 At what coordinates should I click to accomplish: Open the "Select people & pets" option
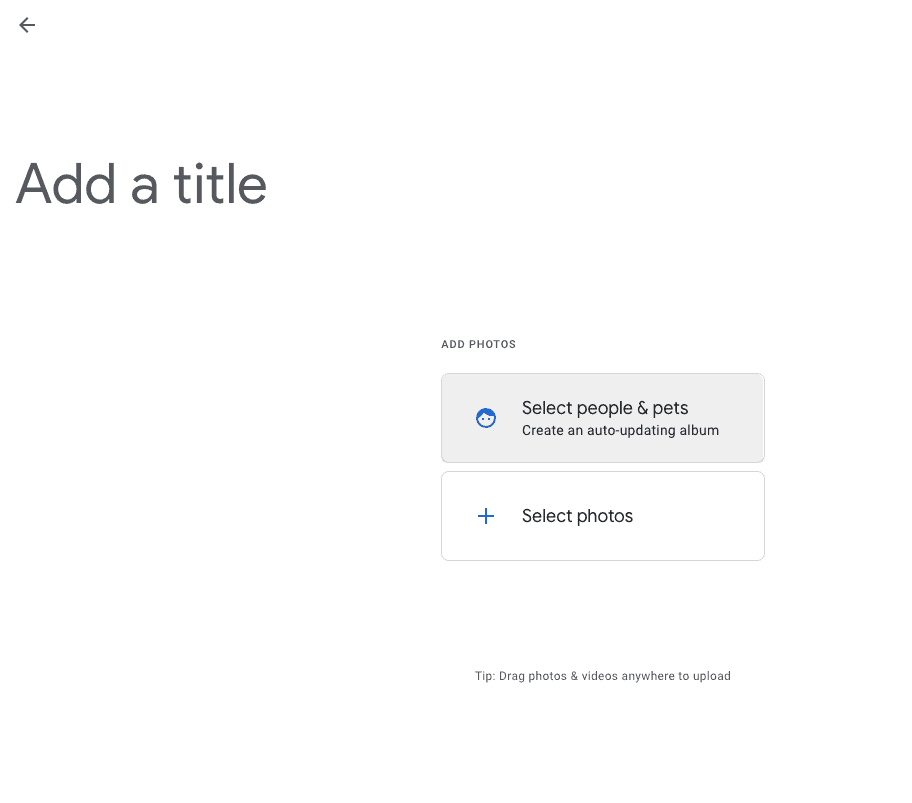coord(602,418)
